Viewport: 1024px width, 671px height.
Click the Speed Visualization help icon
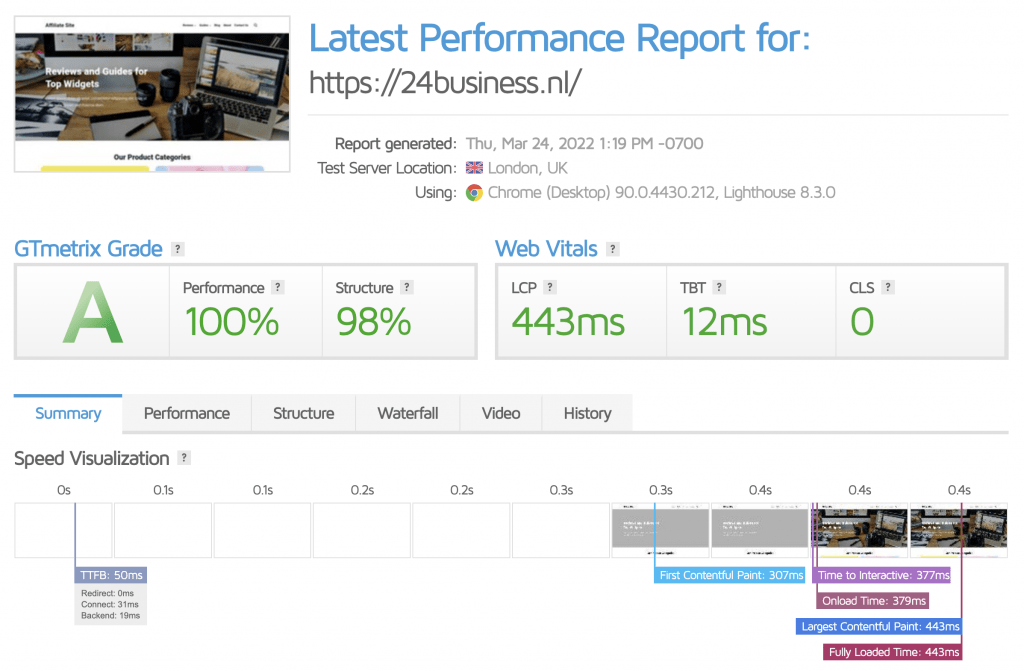click(184, 458)
